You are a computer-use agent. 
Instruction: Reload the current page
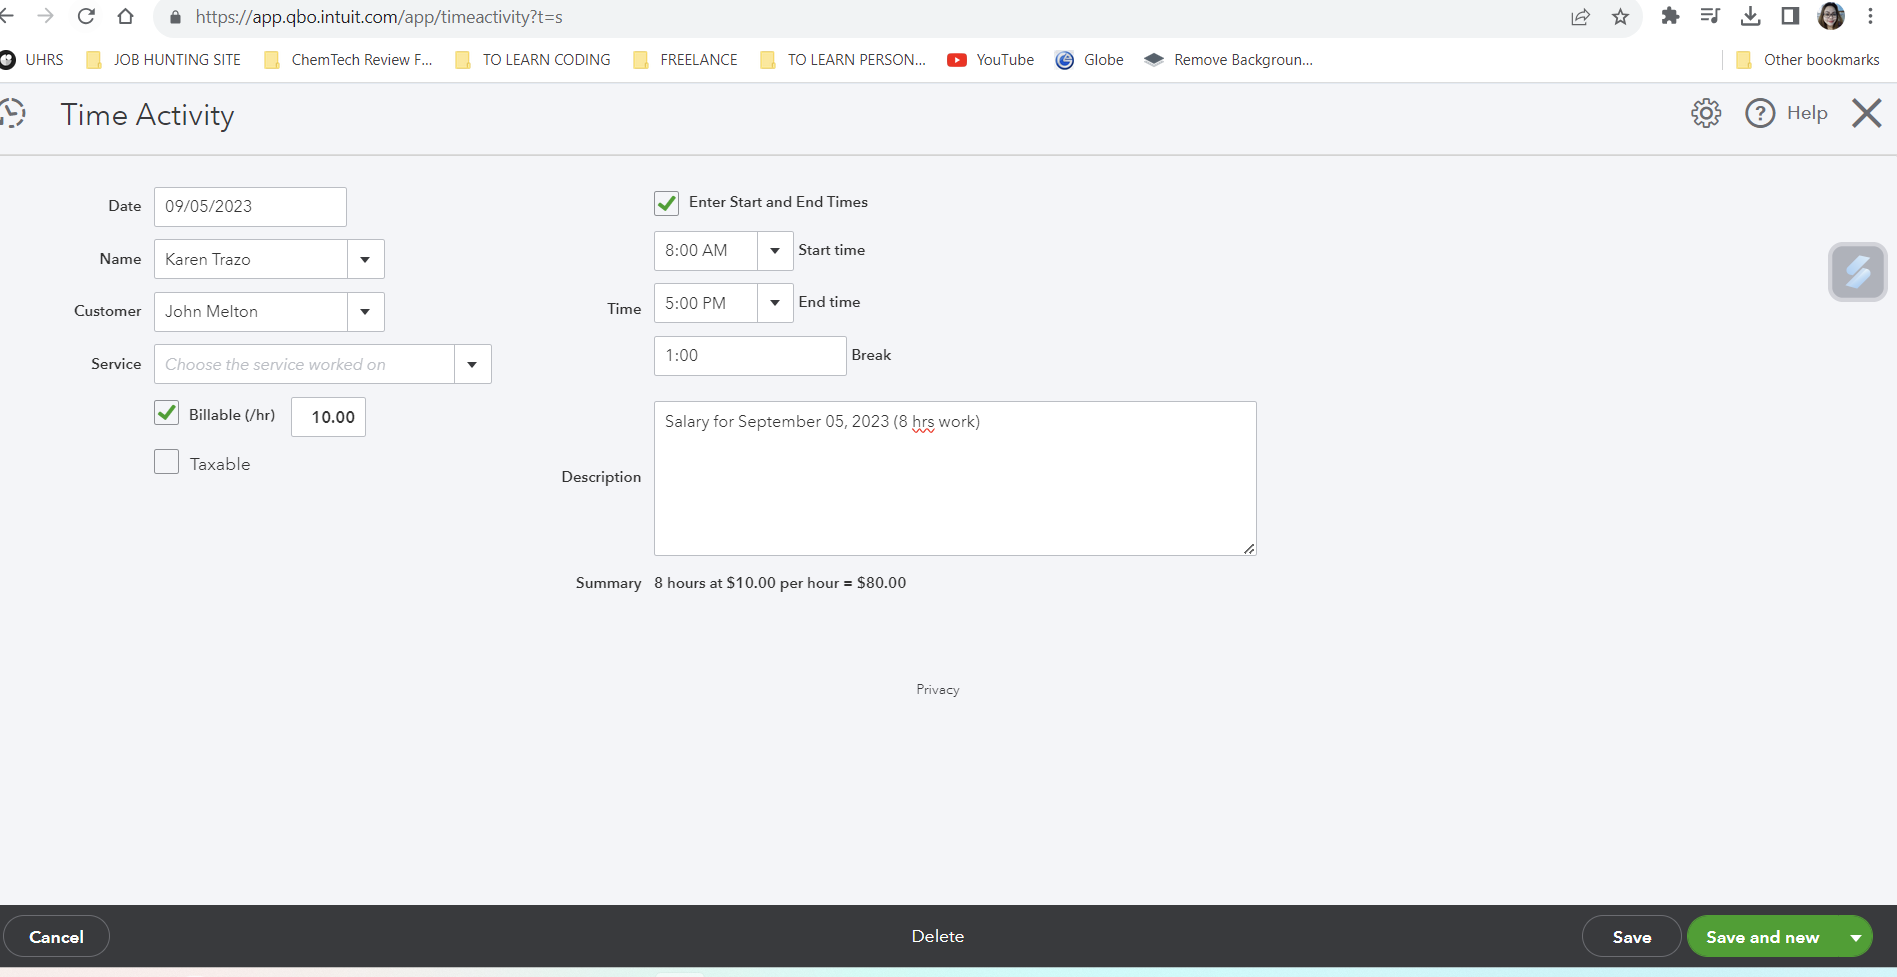click(x=86, y=16)
